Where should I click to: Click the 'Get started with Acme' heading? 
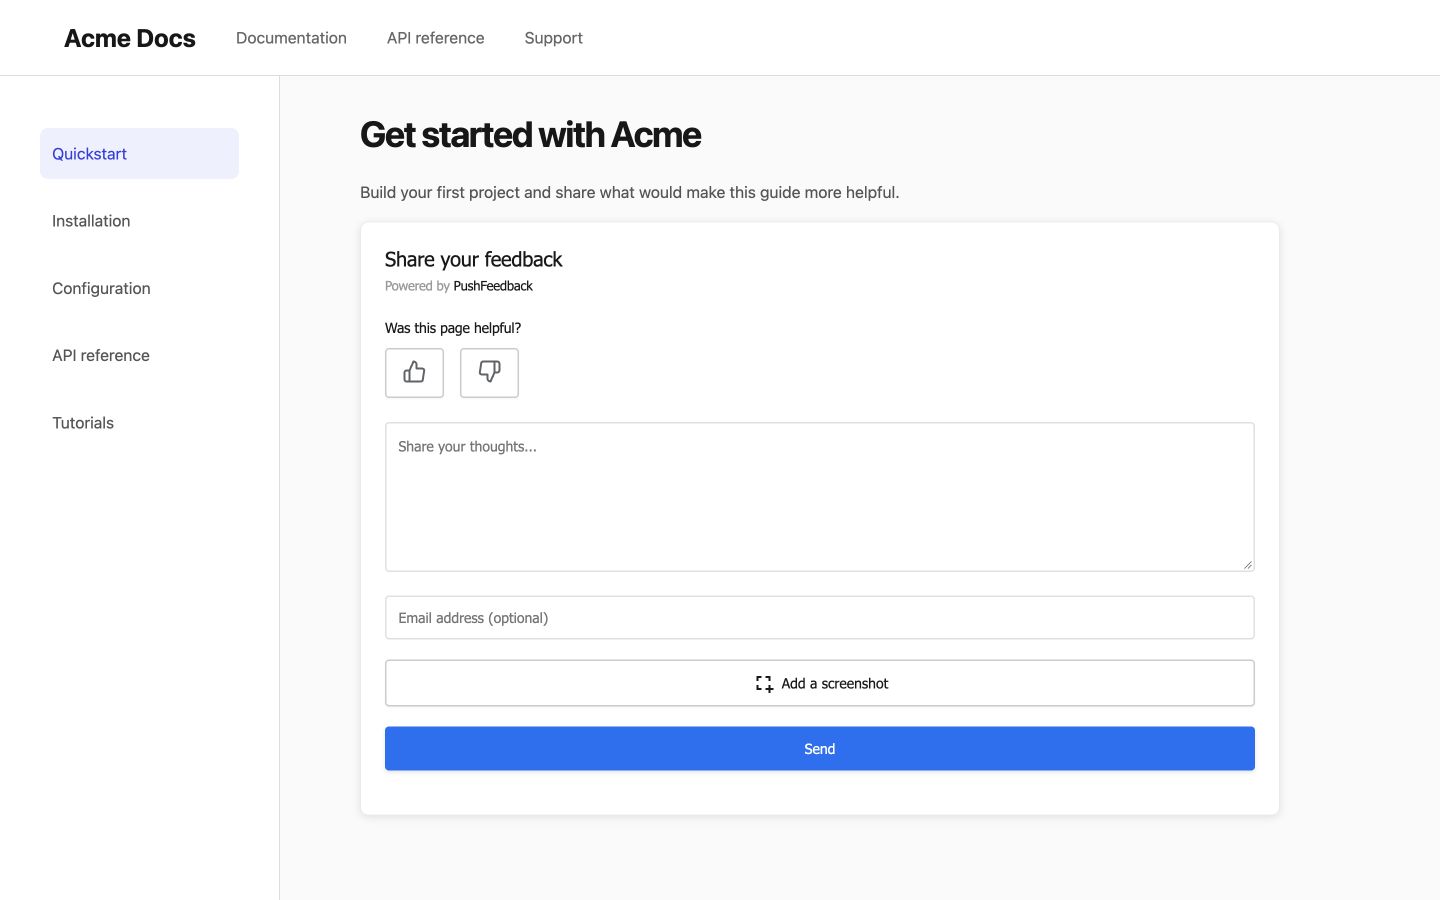[x=530, y=135]
